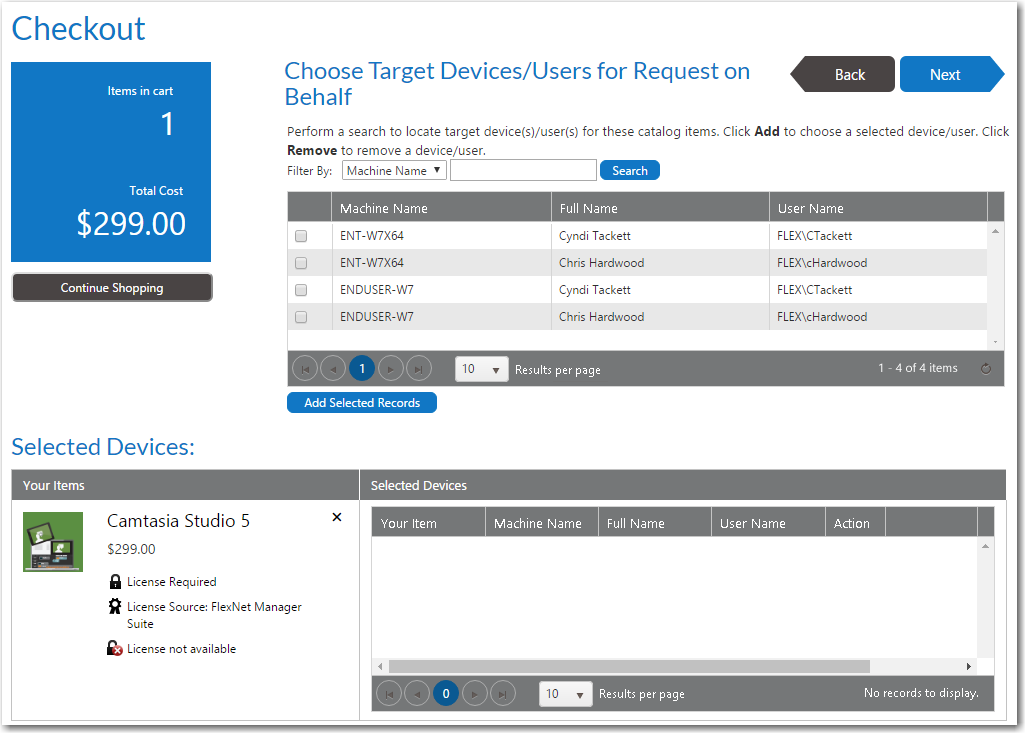The image size is (1025, 733).
Task: Click the License not available icon
Action: tap(115, 649)
